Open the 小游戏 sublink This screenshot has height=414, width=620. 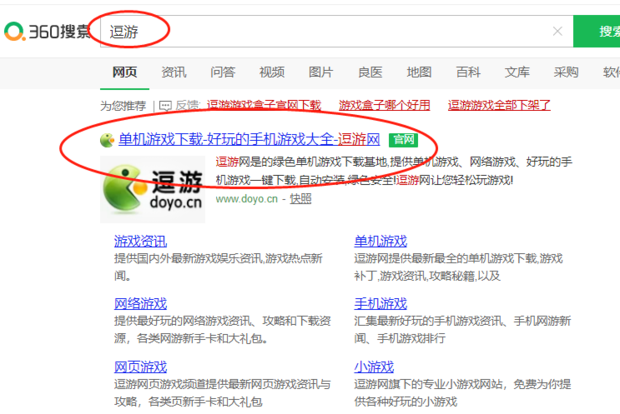tap(374, 367)
